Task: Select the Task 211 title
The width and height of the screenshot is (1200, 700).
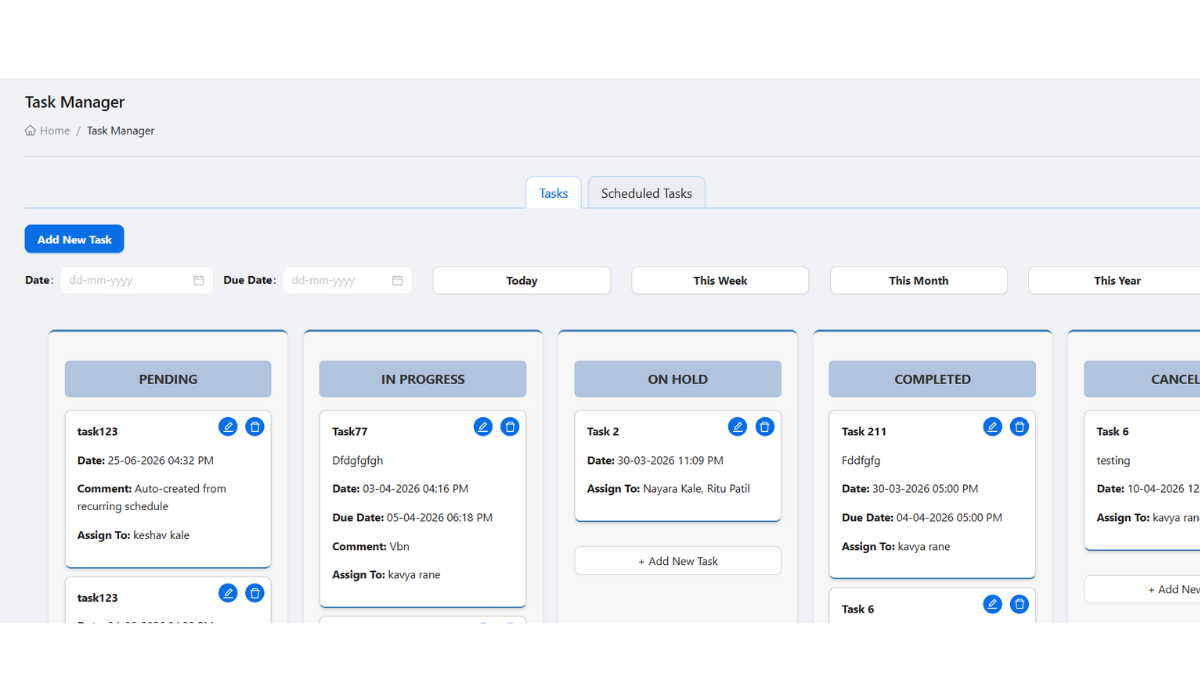Action: 864,432
